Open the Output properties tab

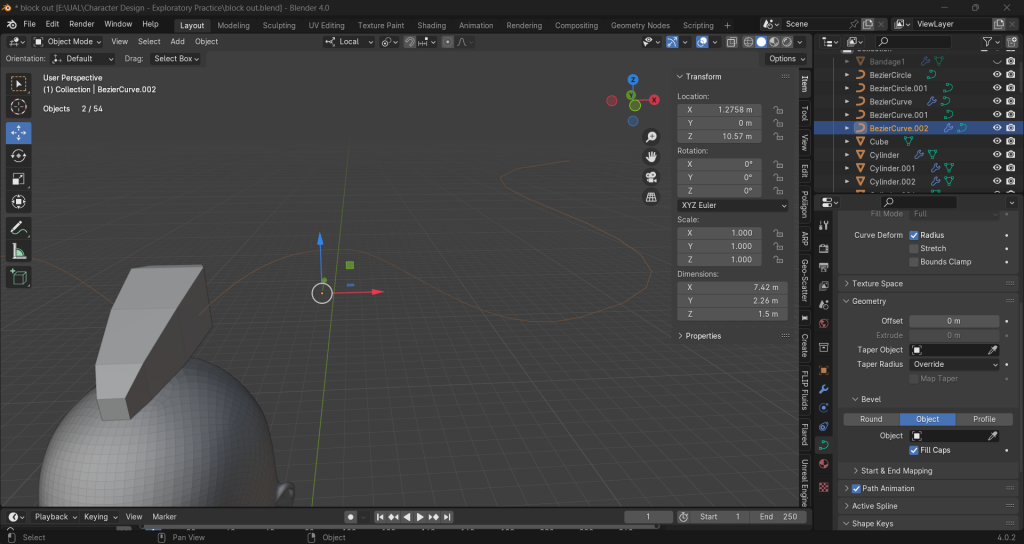pyautogui.click(x=824, y=267)
